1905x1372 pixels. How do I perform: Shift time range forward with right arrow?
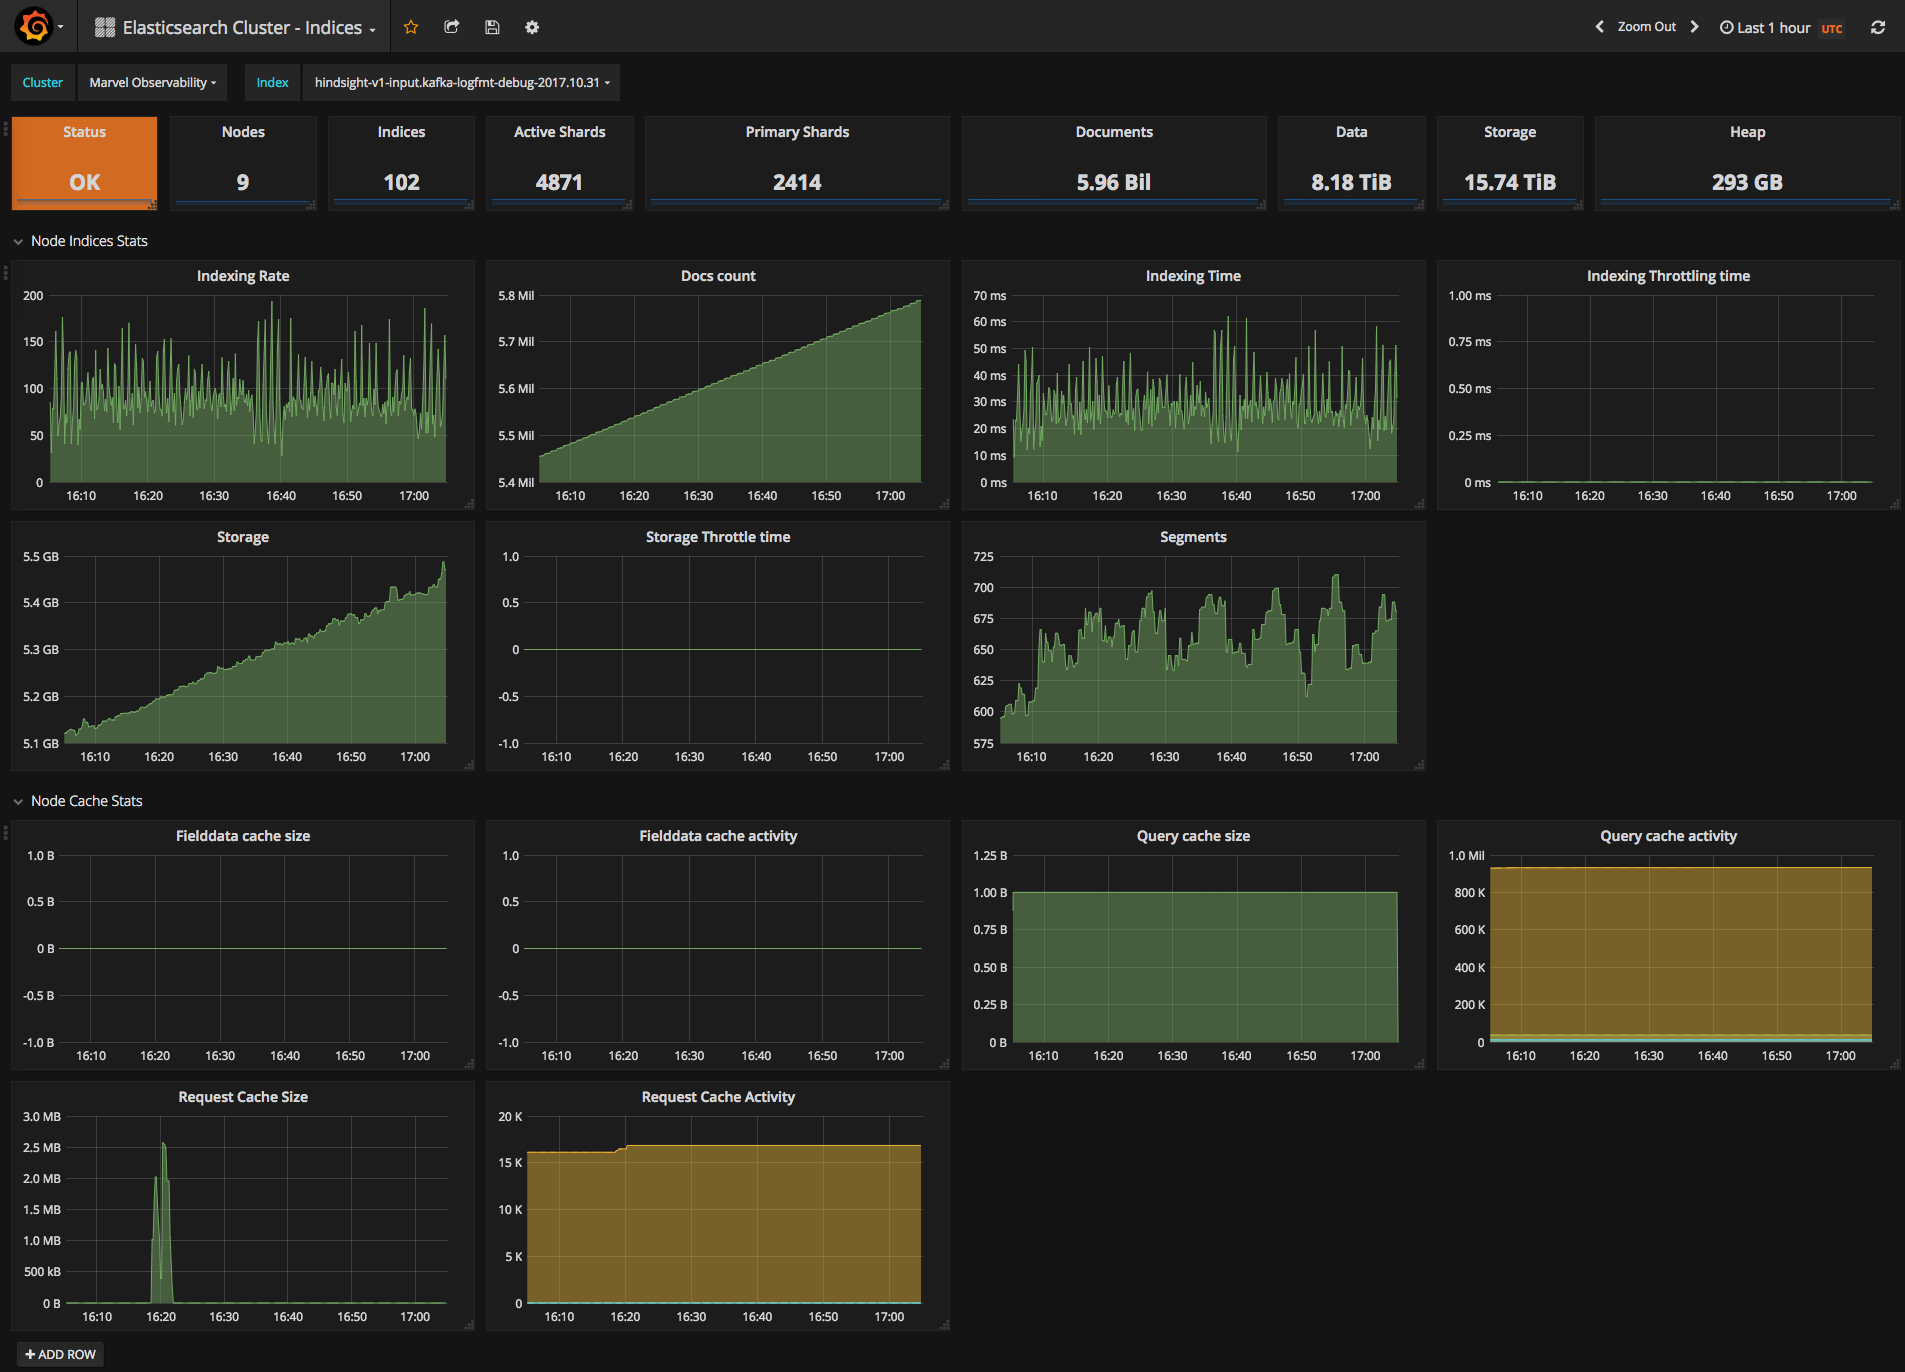point(1694,27)
